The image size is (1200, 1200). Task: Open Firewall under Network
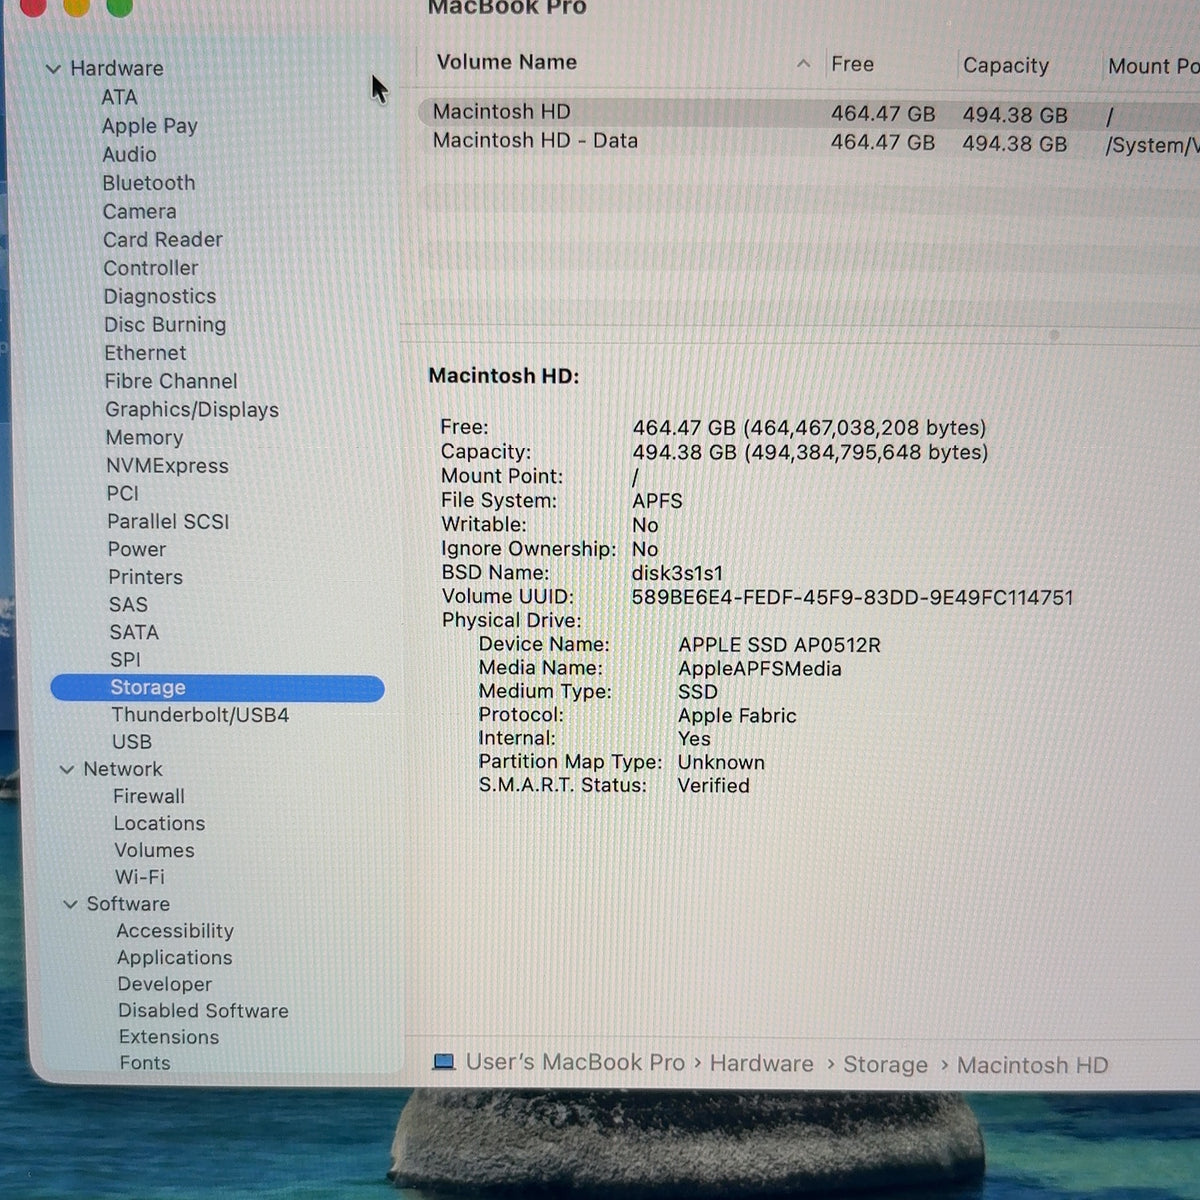[148, 796]
